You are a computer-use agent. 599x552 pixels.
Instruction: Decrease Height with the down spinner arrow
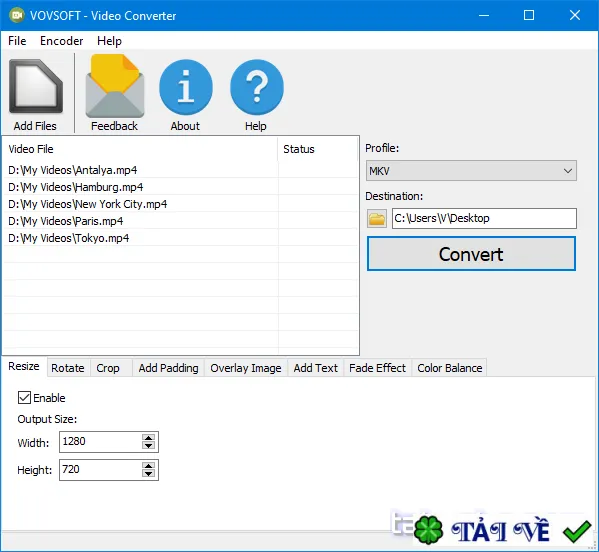point(148,474)
